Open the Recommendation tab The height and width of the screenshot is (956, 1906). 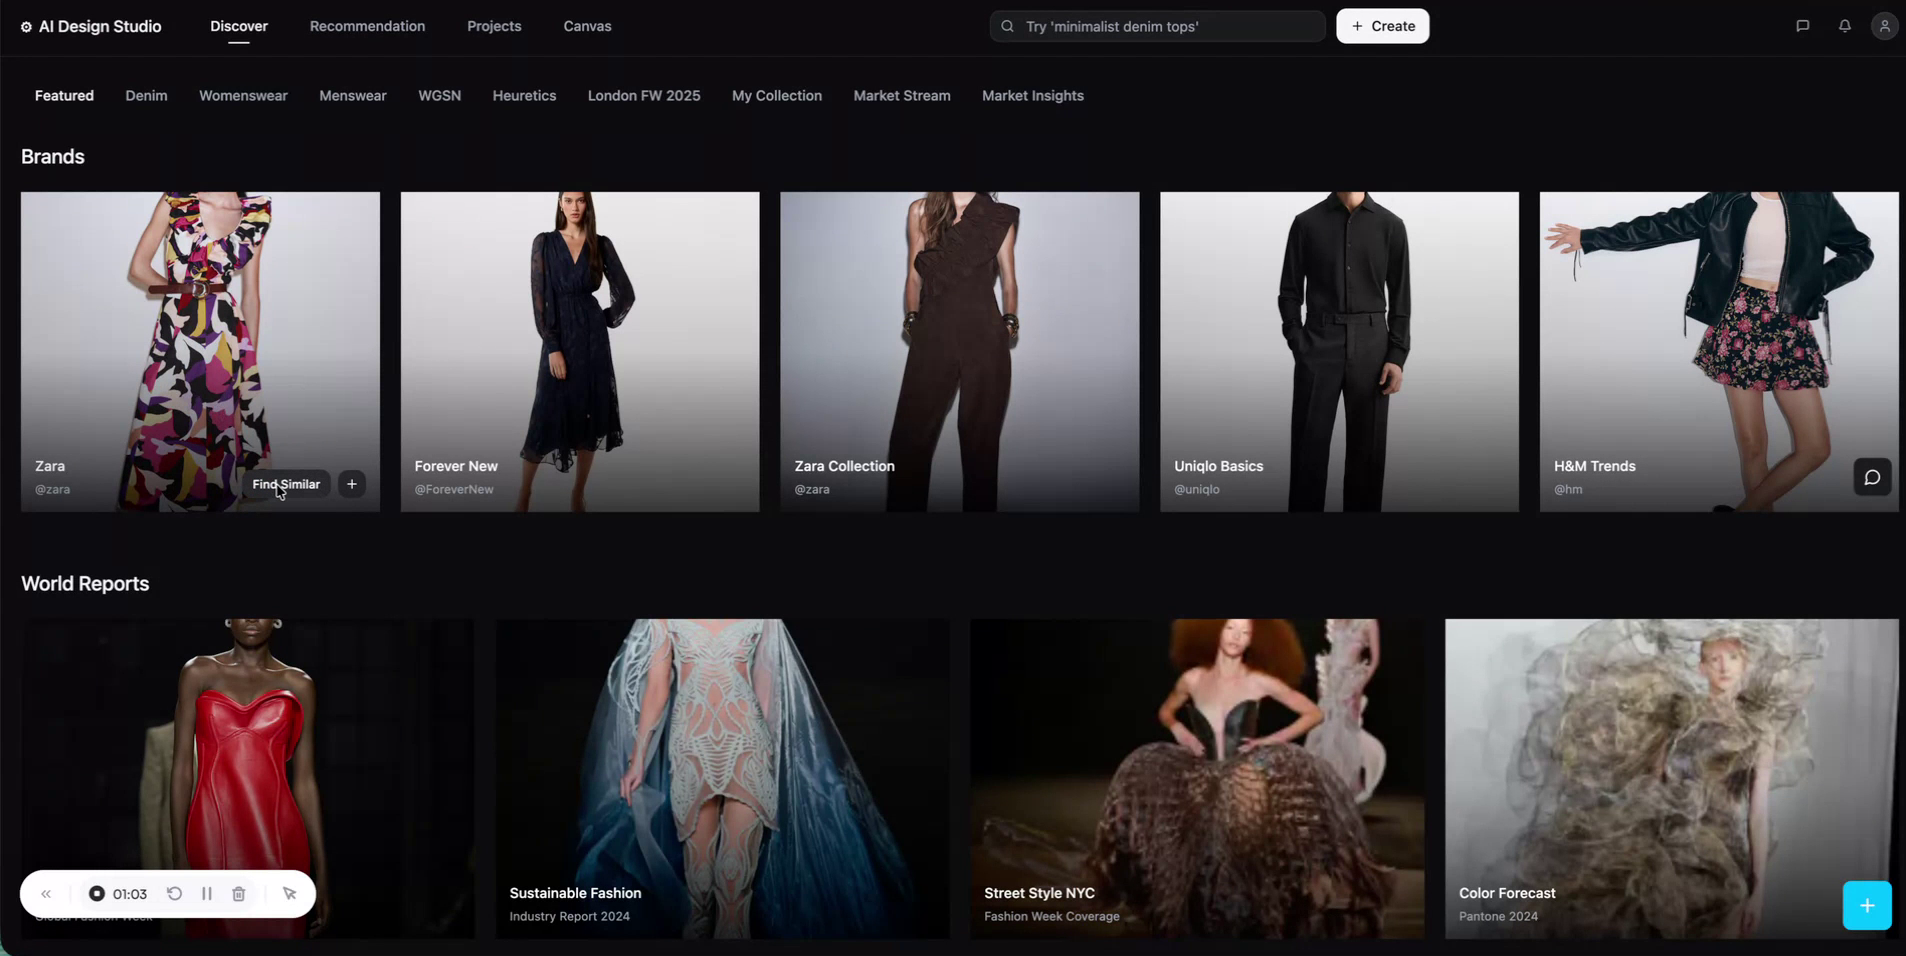367,26
